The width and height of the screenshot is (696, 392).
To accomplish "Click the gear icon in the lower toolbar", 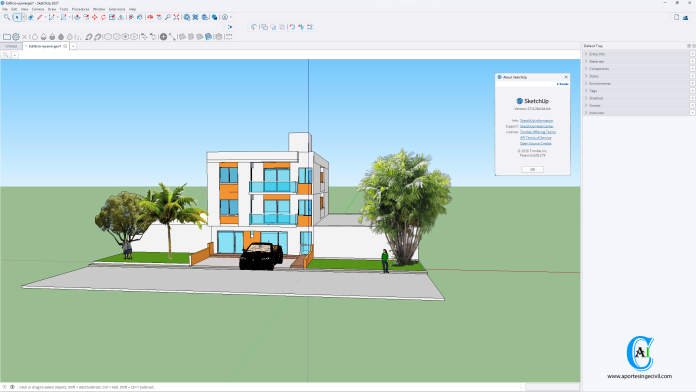I will click(x=16, y=37).
